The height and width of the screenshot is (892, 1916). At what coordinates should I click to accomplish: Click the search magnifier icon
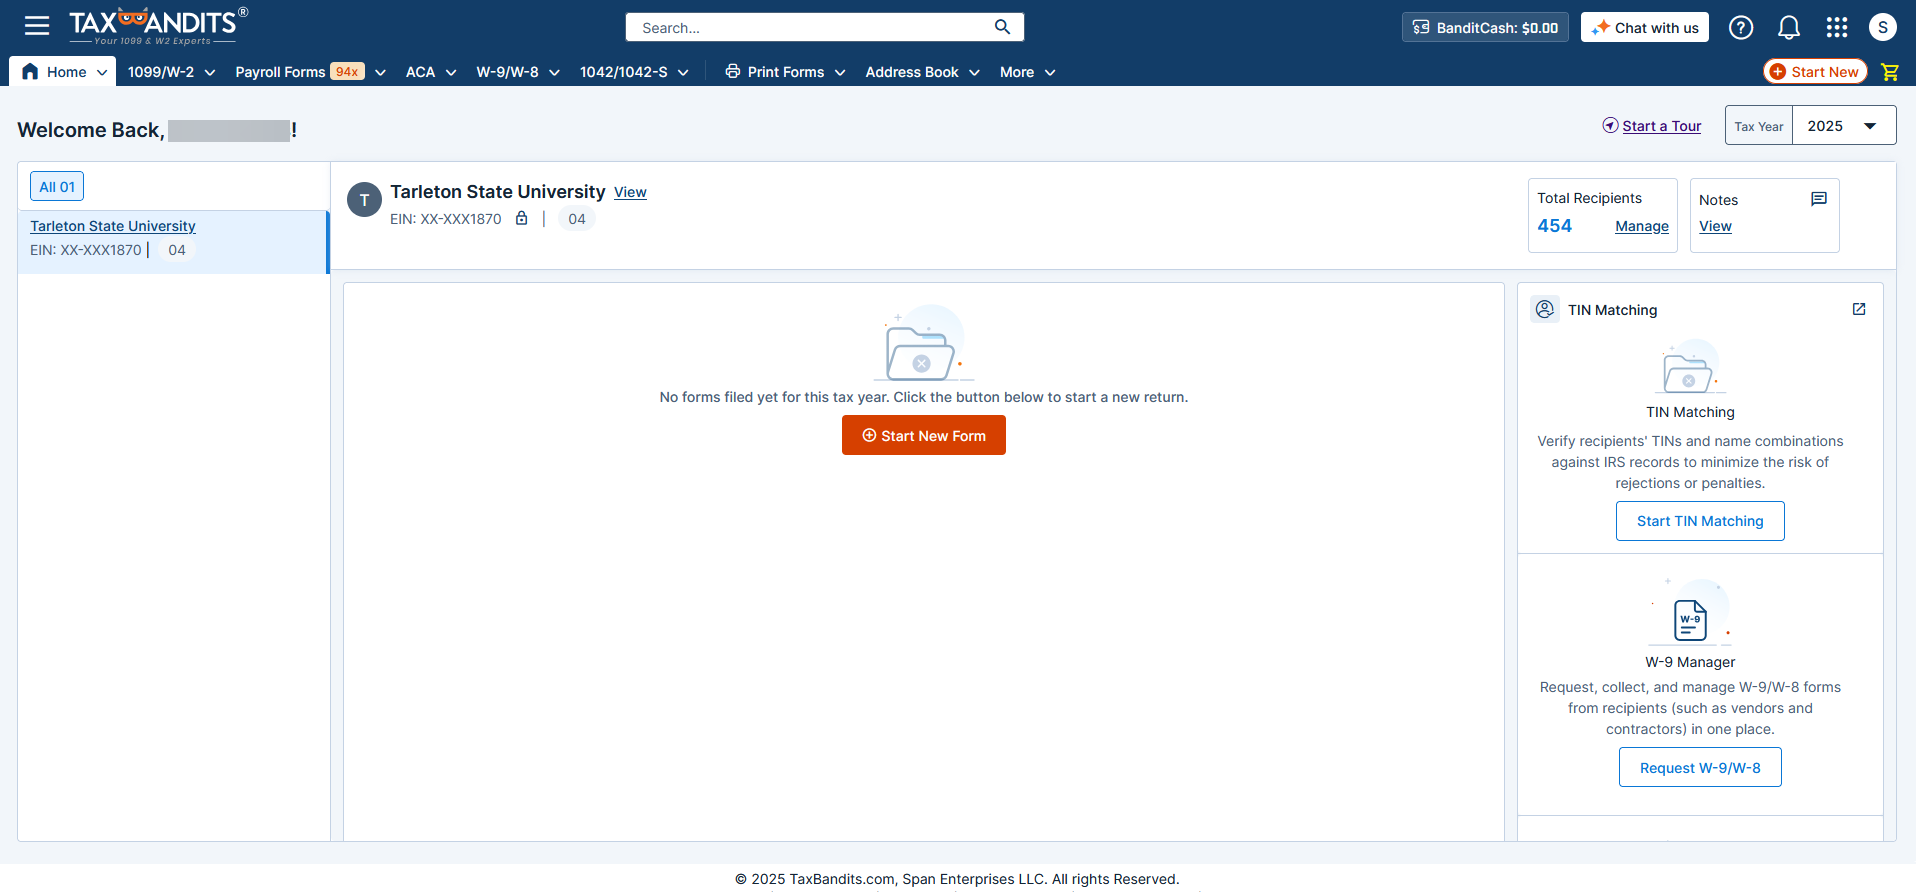tap(1002, 27)
